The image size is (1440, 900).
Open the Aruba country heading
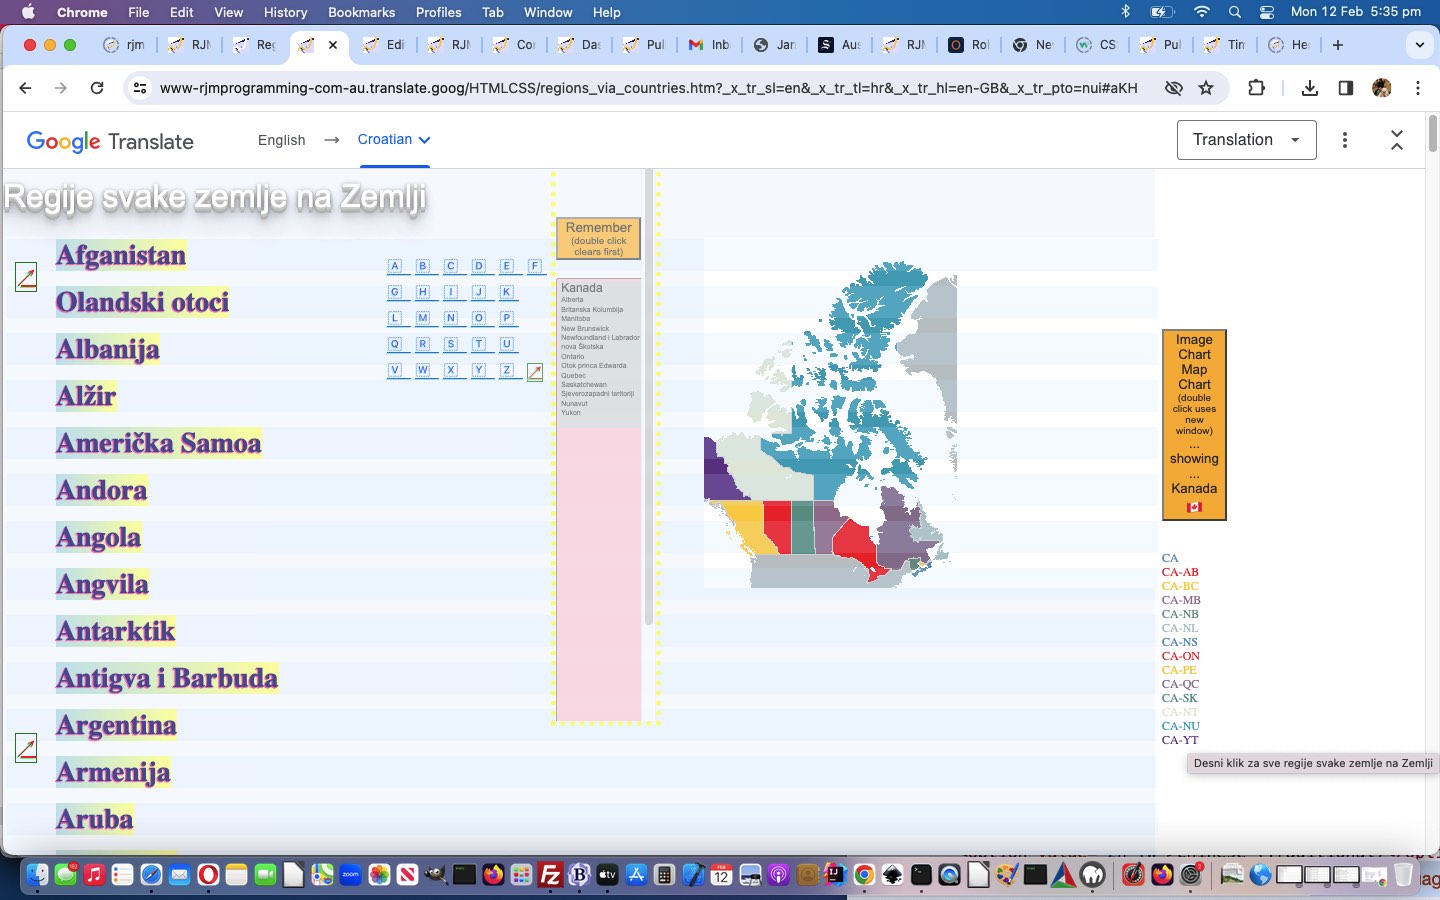coord(95,819)
